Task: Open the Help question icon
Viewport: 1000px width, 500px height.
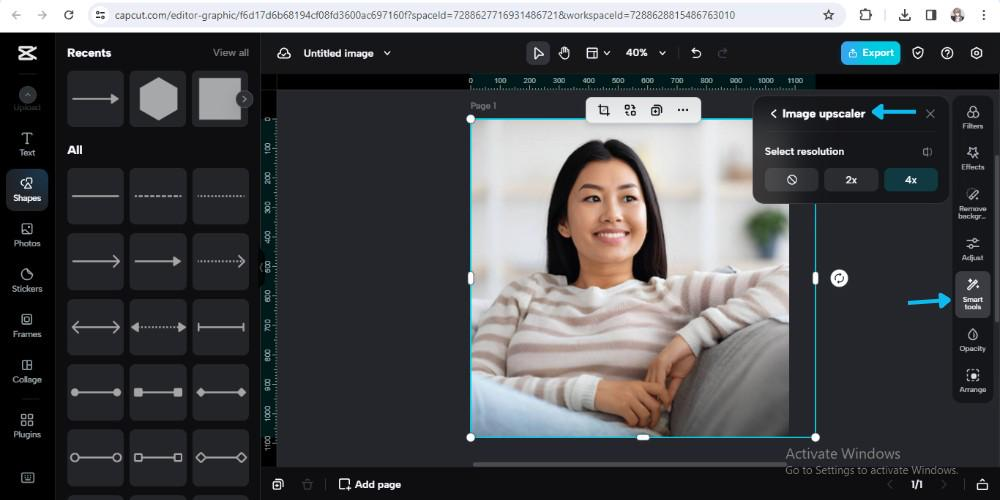Action: click(947, 53)
